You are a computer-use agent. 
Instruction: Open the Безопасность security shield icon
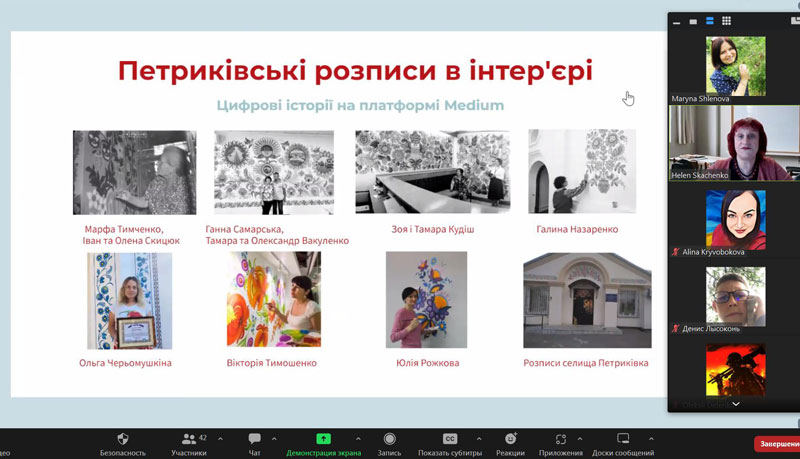tap(123, 439)
